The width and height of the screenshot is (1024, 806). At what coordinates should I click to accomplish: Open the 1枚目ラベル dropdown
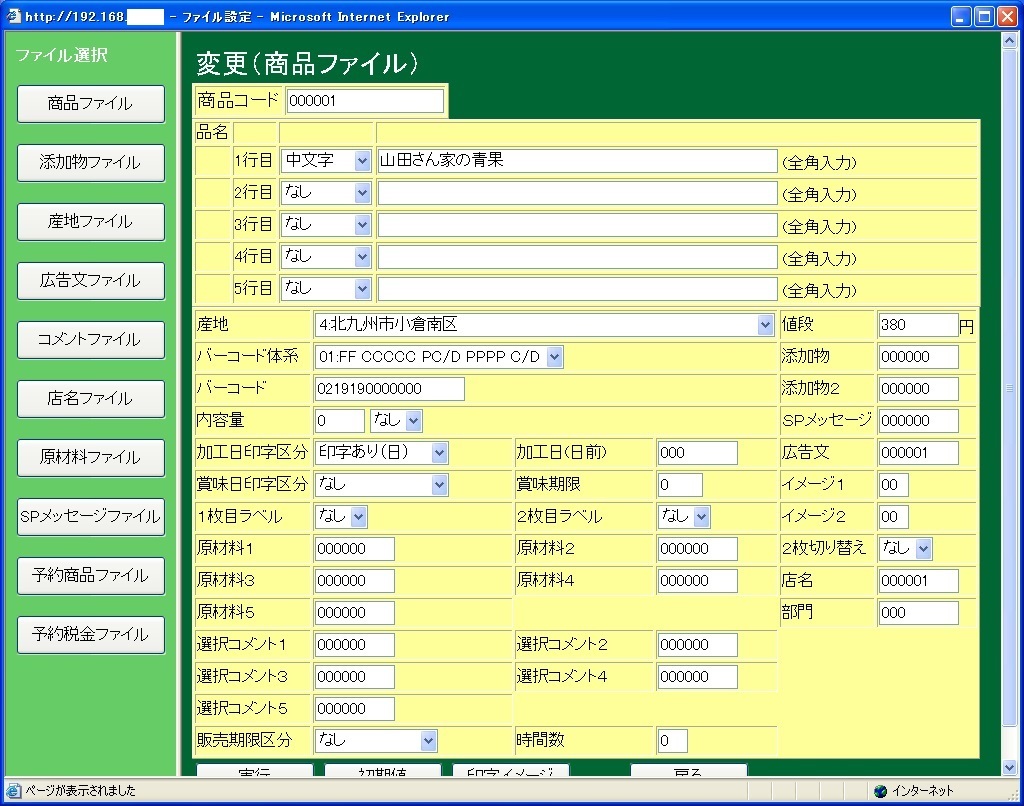342,517
